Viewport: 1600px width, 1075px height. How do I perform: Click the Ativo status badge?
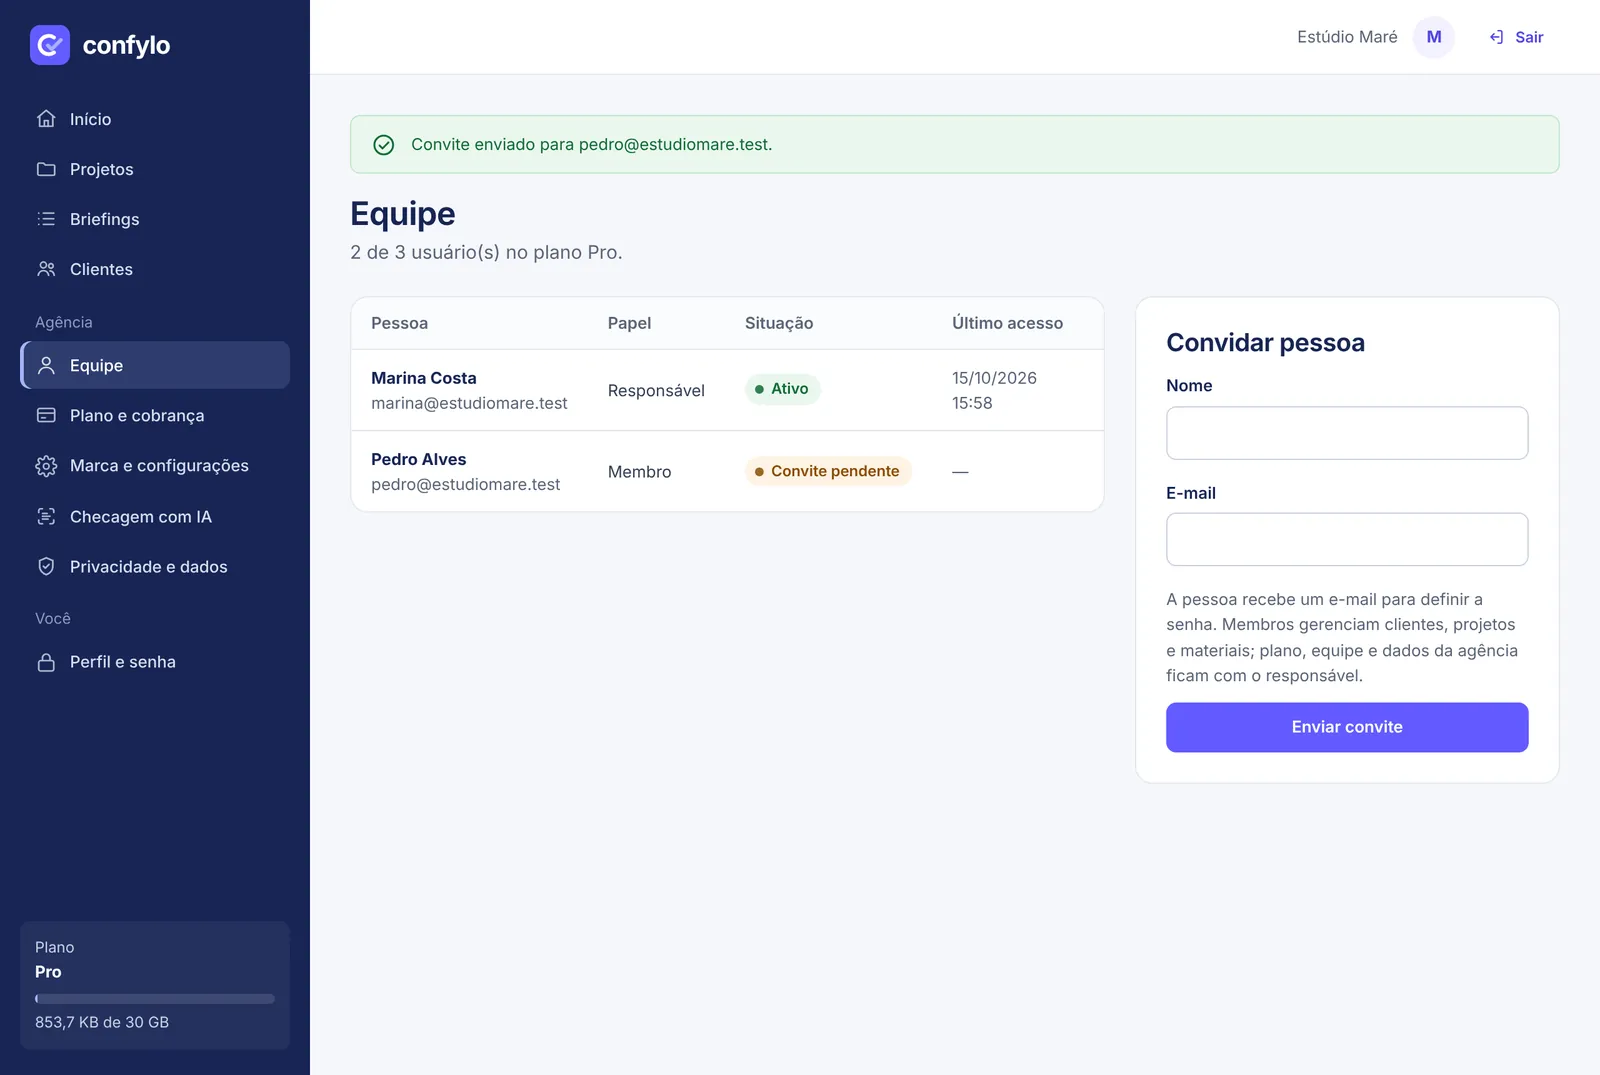pyautogui.click(x=783, y=389)
